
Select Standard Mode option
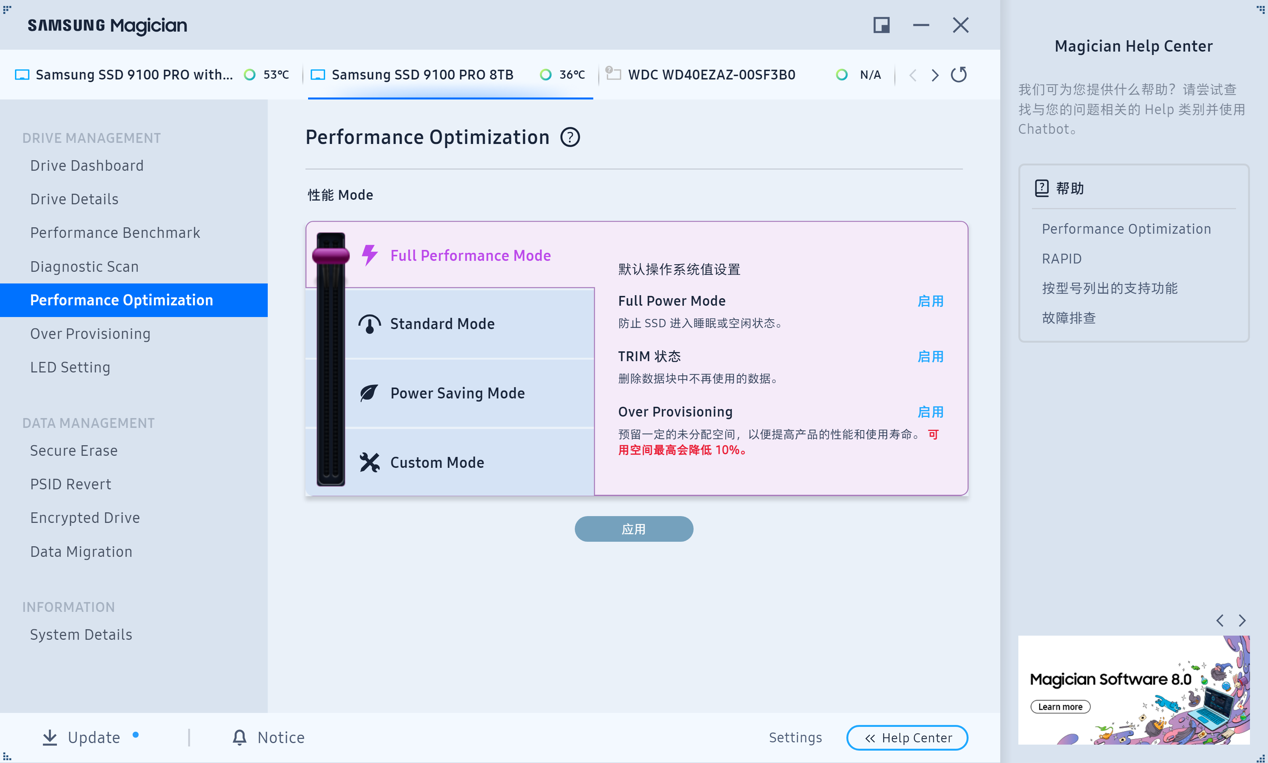coord(442,324)
